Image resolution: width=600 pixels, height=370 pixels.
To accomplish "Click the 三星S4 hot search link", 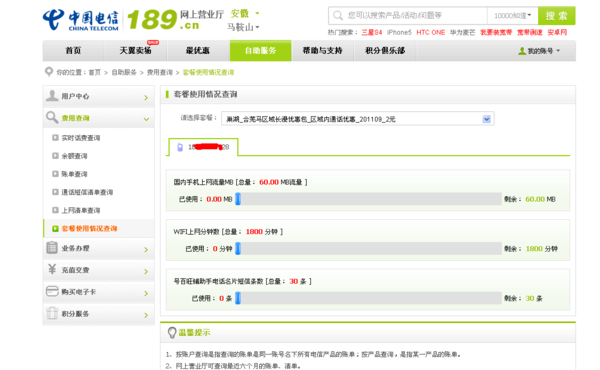I will [x=372, y=33].
